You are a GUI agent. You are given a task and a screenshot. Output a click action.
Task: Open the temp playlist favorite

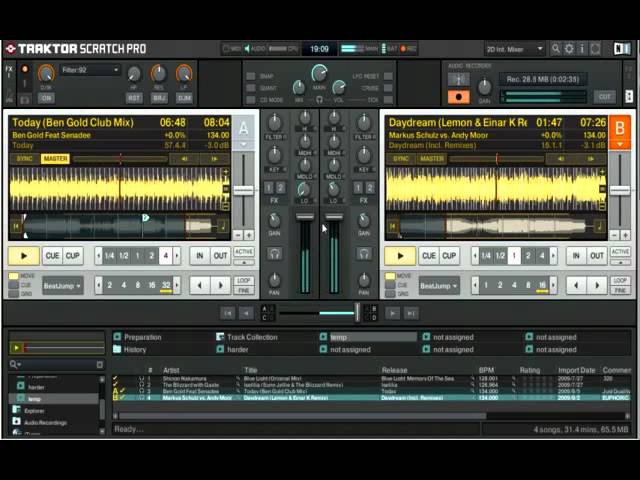tap(368, 337)
